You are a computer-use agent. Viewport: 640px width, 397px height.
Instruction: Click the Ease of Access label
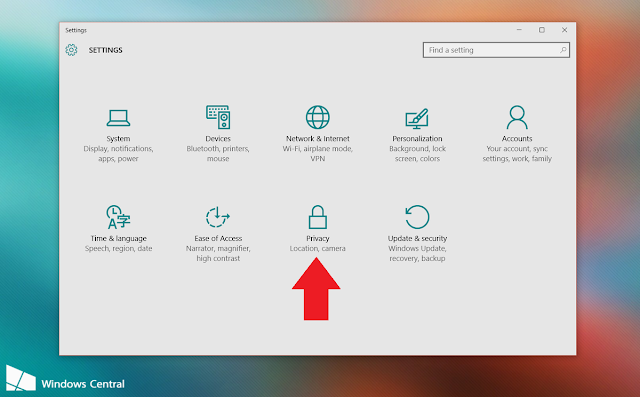click(218, 238)
